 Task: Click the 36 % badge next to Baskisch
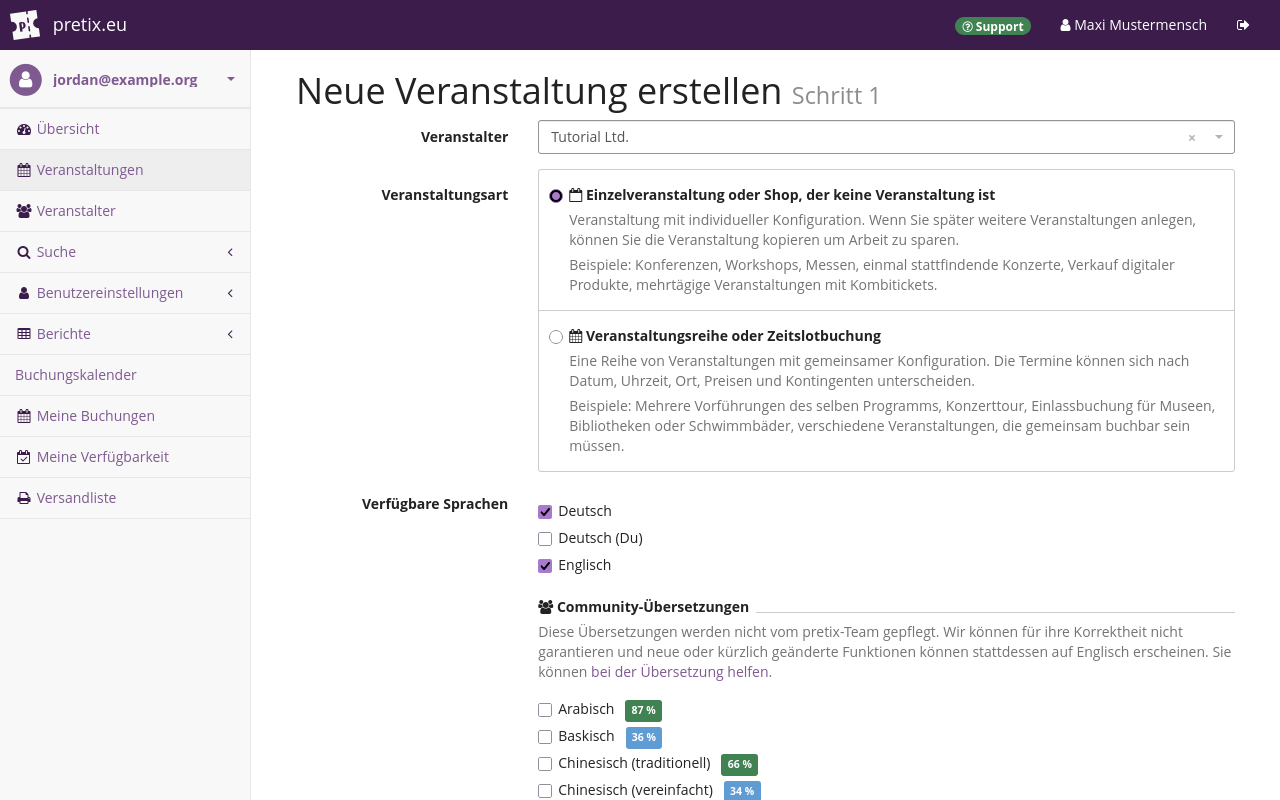pyautogui.click(x=644, y=737)
